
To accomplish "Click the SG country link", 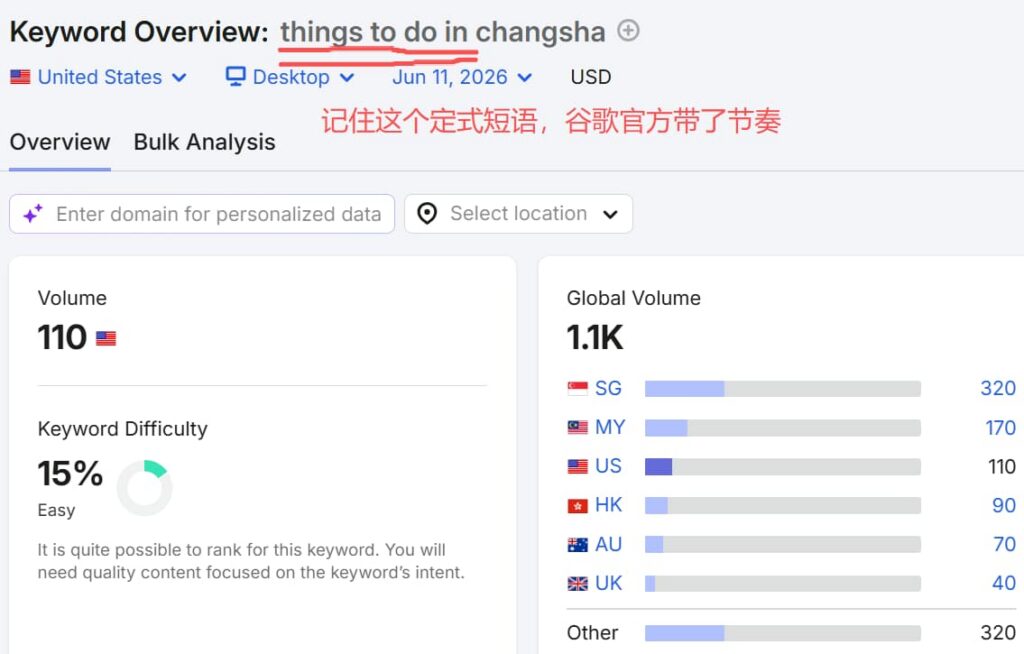I will click(x=608, y=388).
